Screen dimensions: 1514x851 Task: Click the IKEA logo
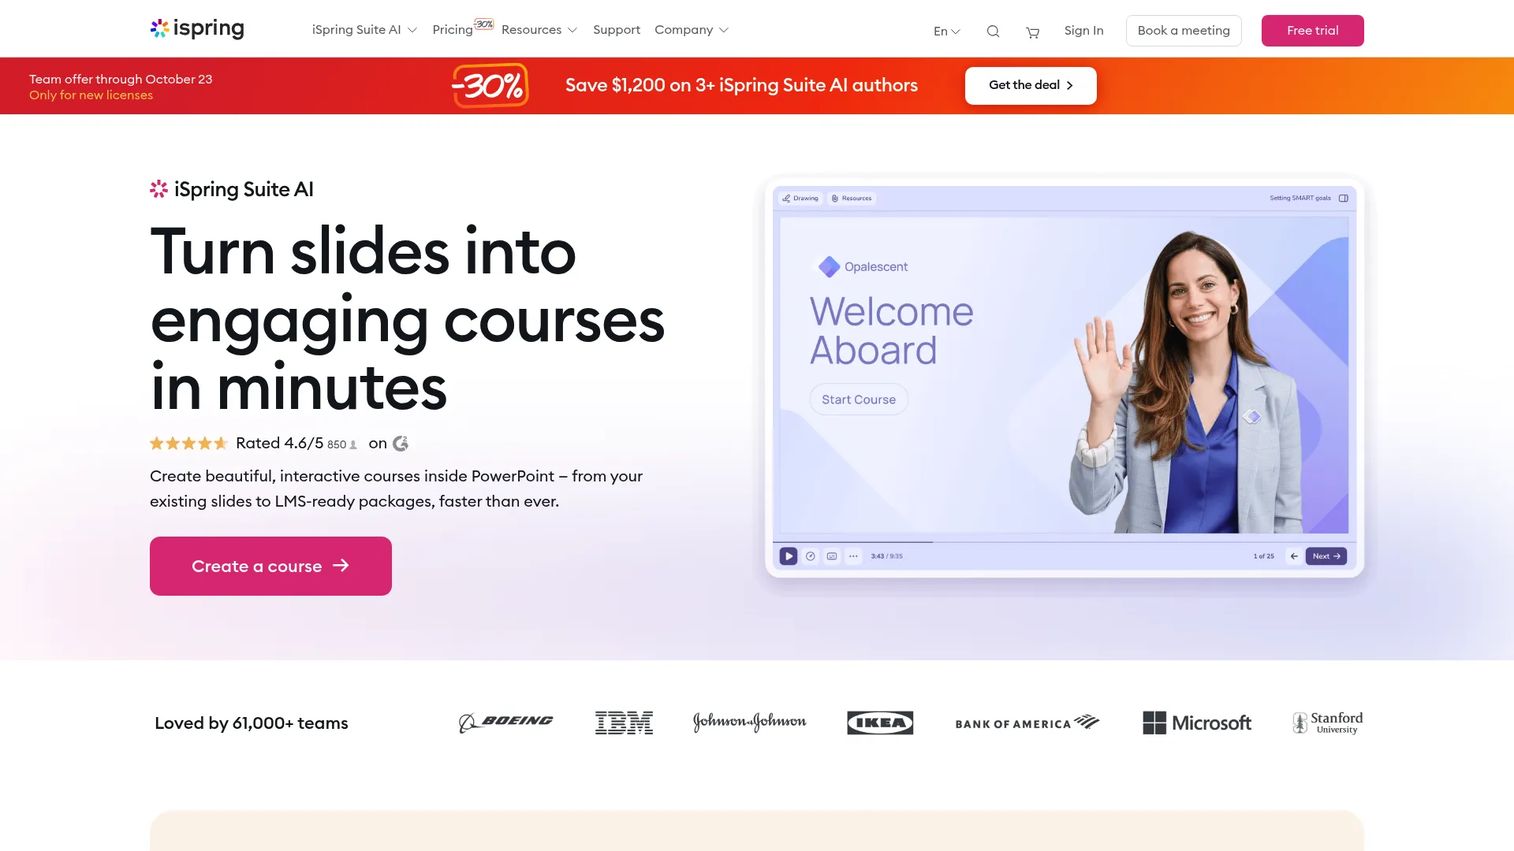click(880, 723)
